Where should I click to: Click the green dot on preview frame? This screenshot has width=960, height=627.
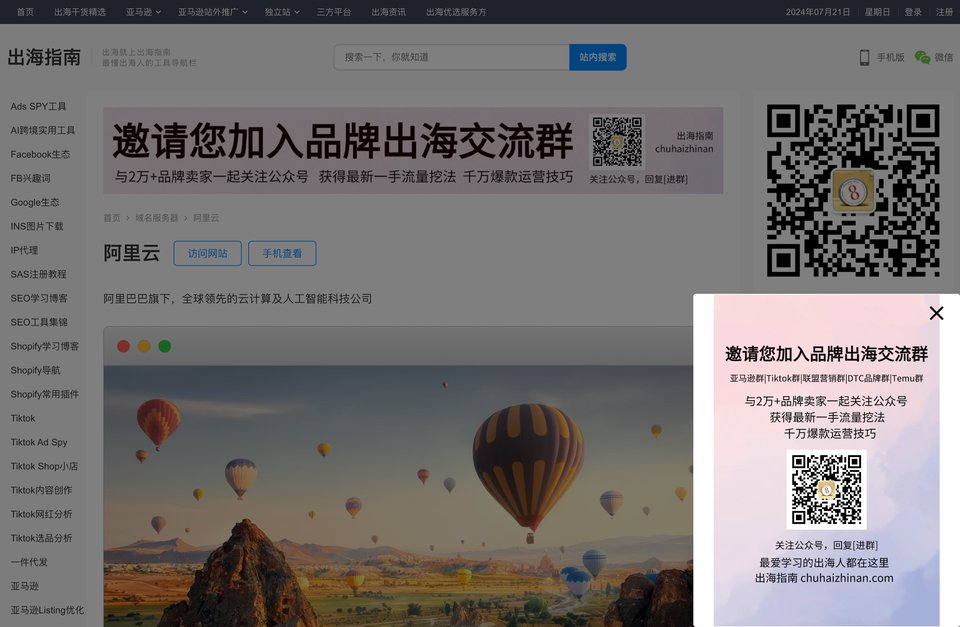click(165, 347)
